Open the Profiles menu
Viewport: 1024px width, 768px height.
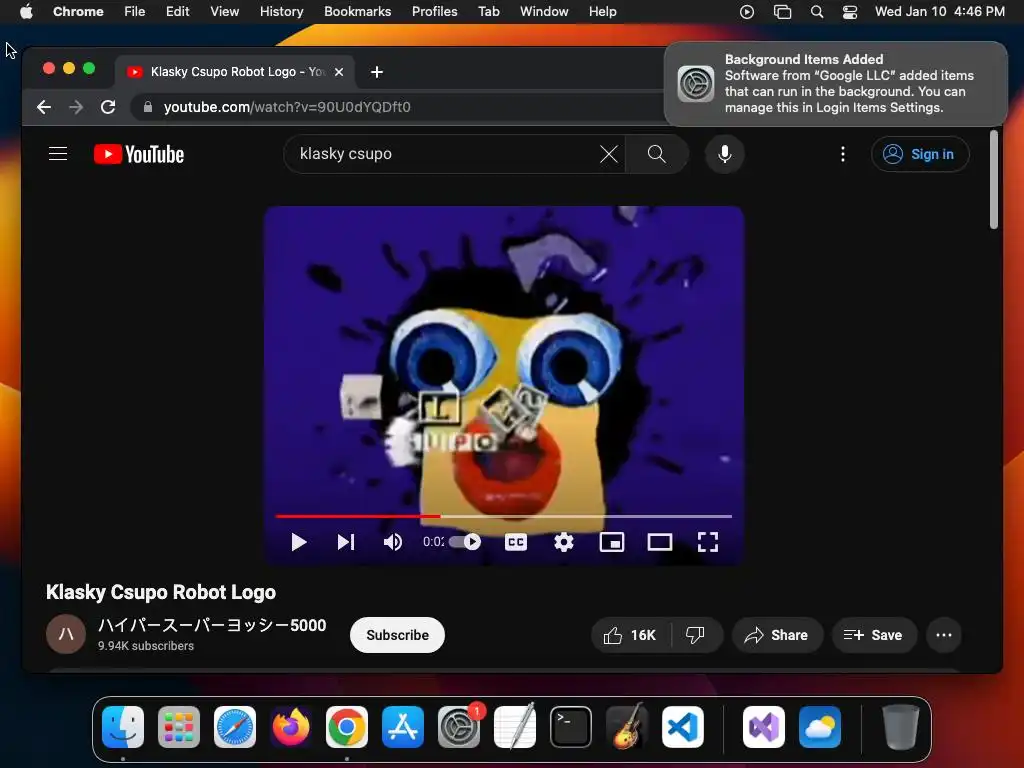point(434,11)
